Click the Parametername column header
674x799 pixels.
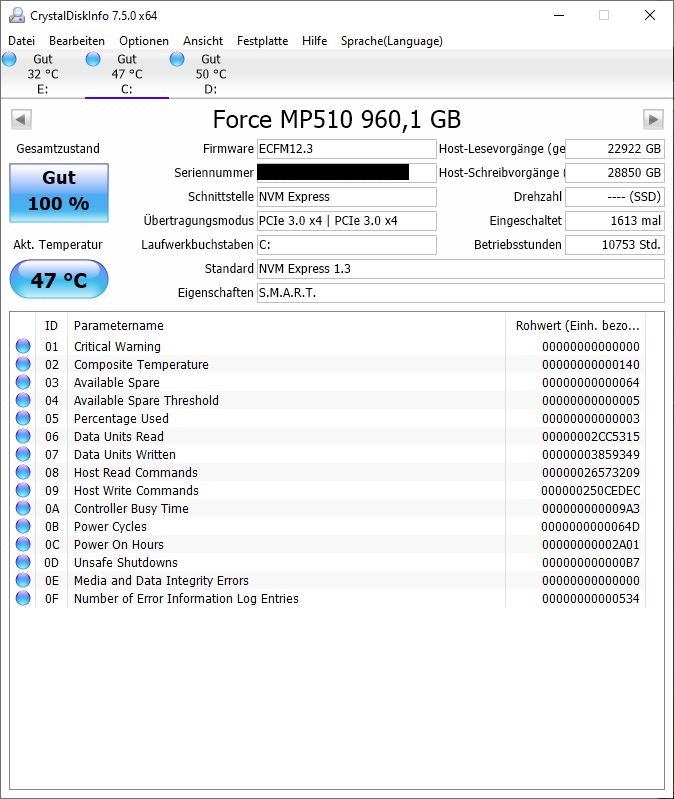click(x=286, y=326)
